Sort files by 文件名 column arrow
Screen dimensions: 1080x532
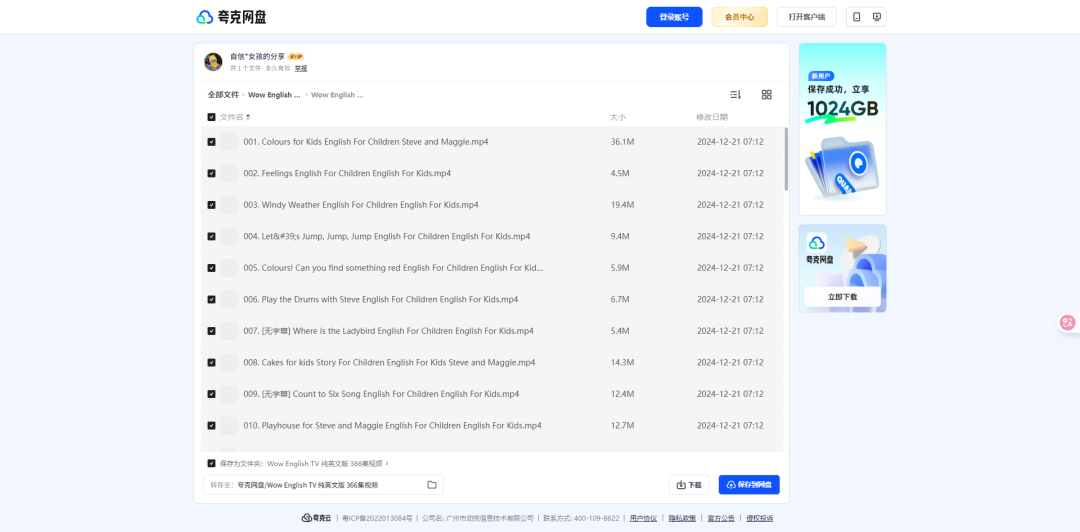click(x=248, y=117)
